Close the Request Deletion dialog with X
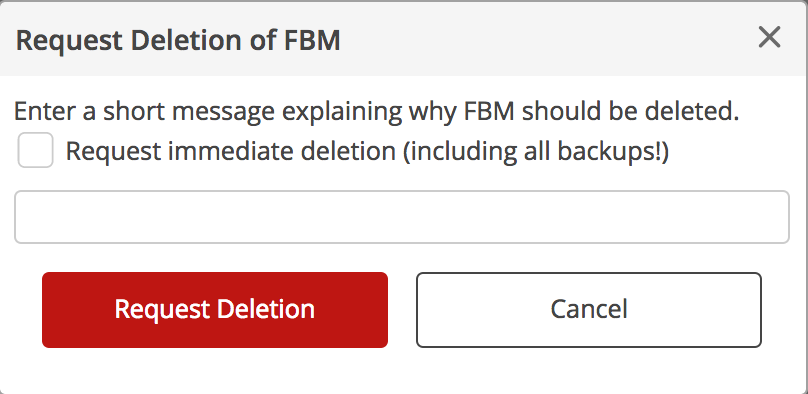This screenshot has height=394, width=808. [769, 38]
